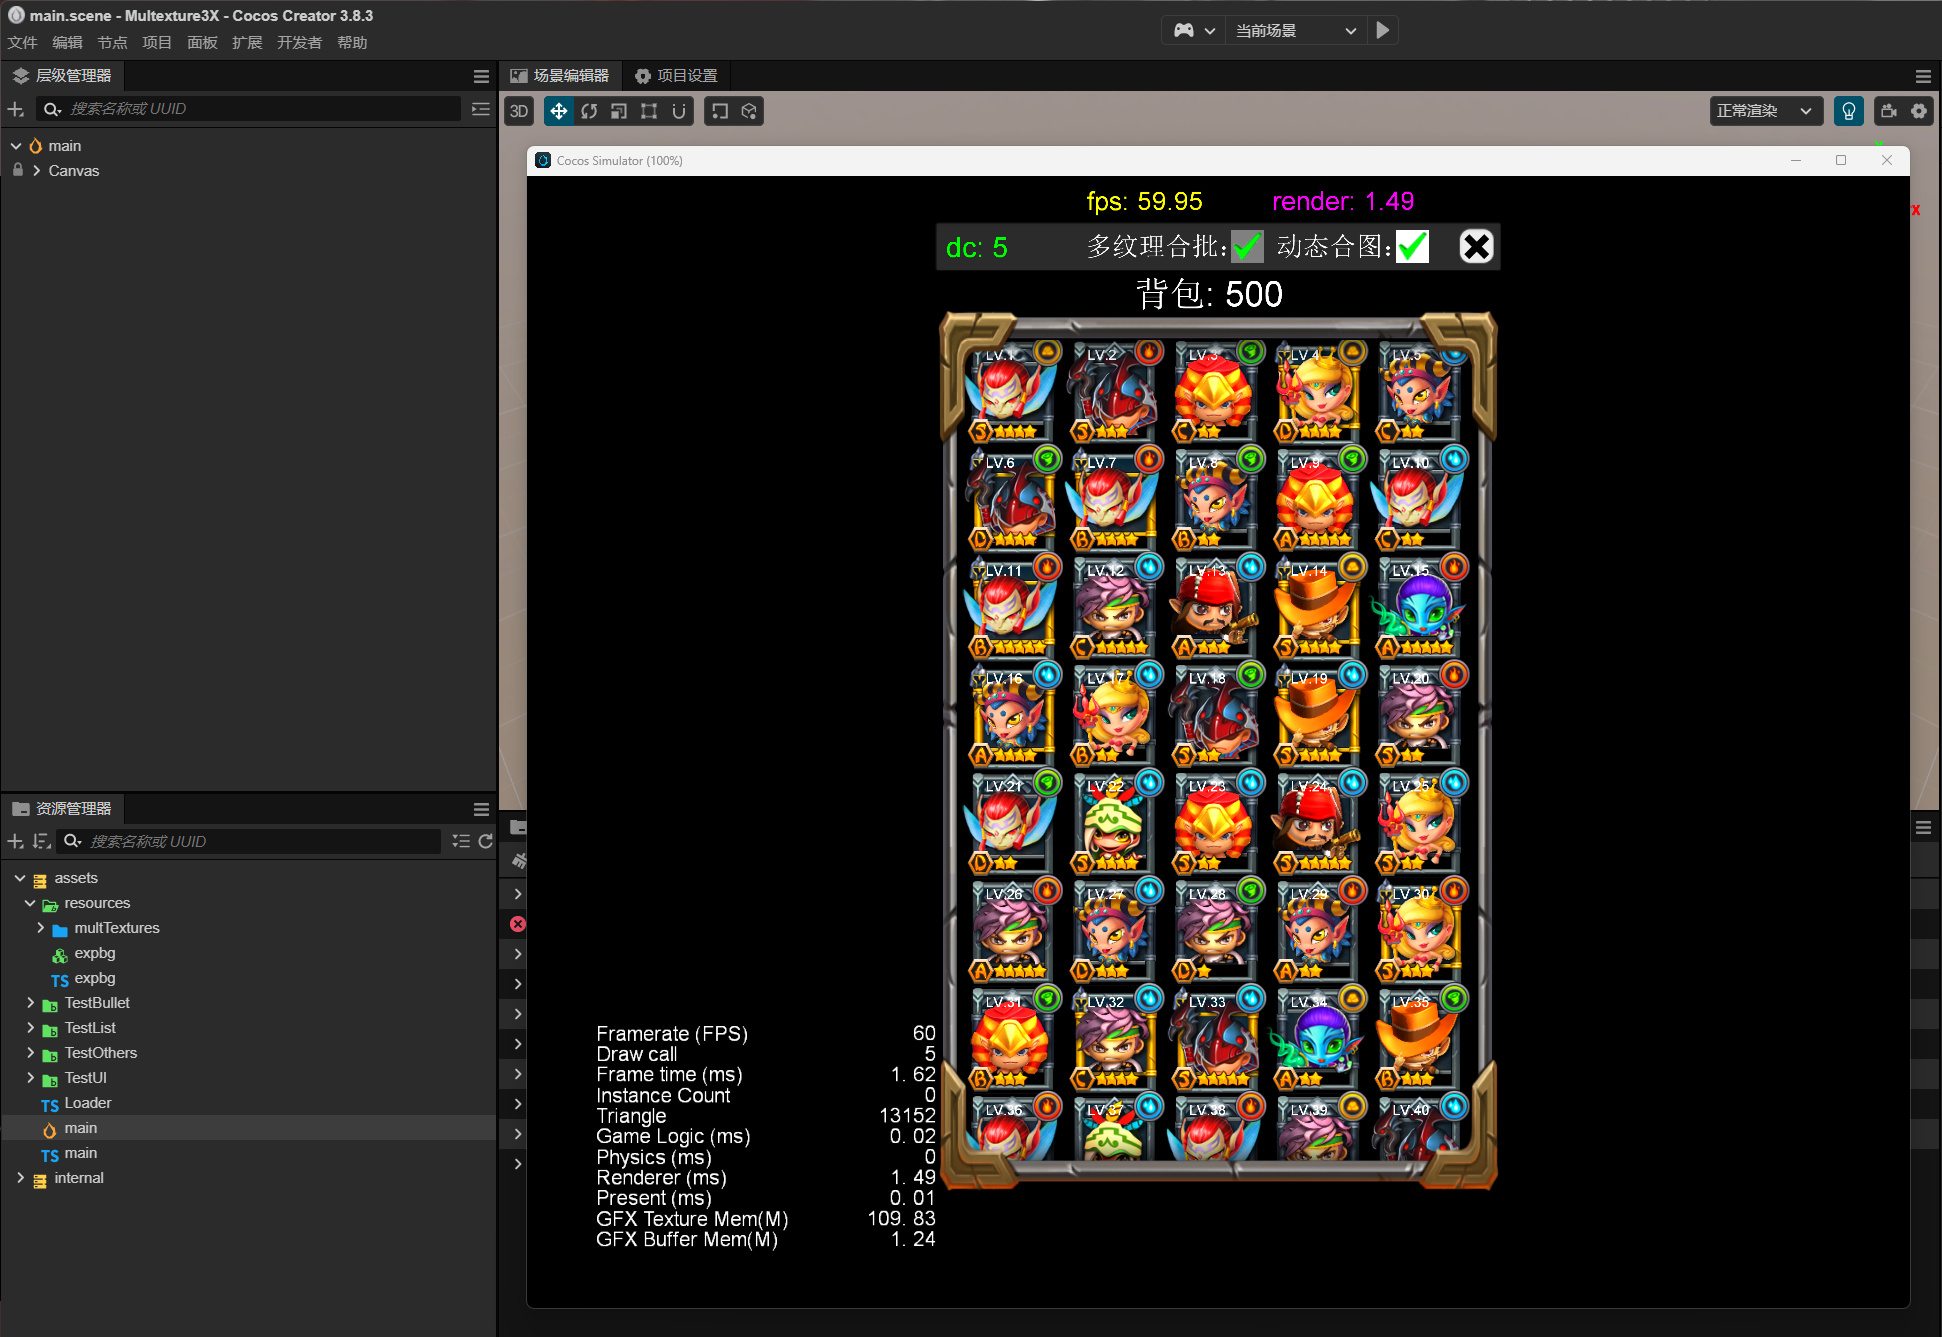Open the 当前场景 preview dropdown
Viewport: 1942px width, 1337px height.
pos(1295,30)
